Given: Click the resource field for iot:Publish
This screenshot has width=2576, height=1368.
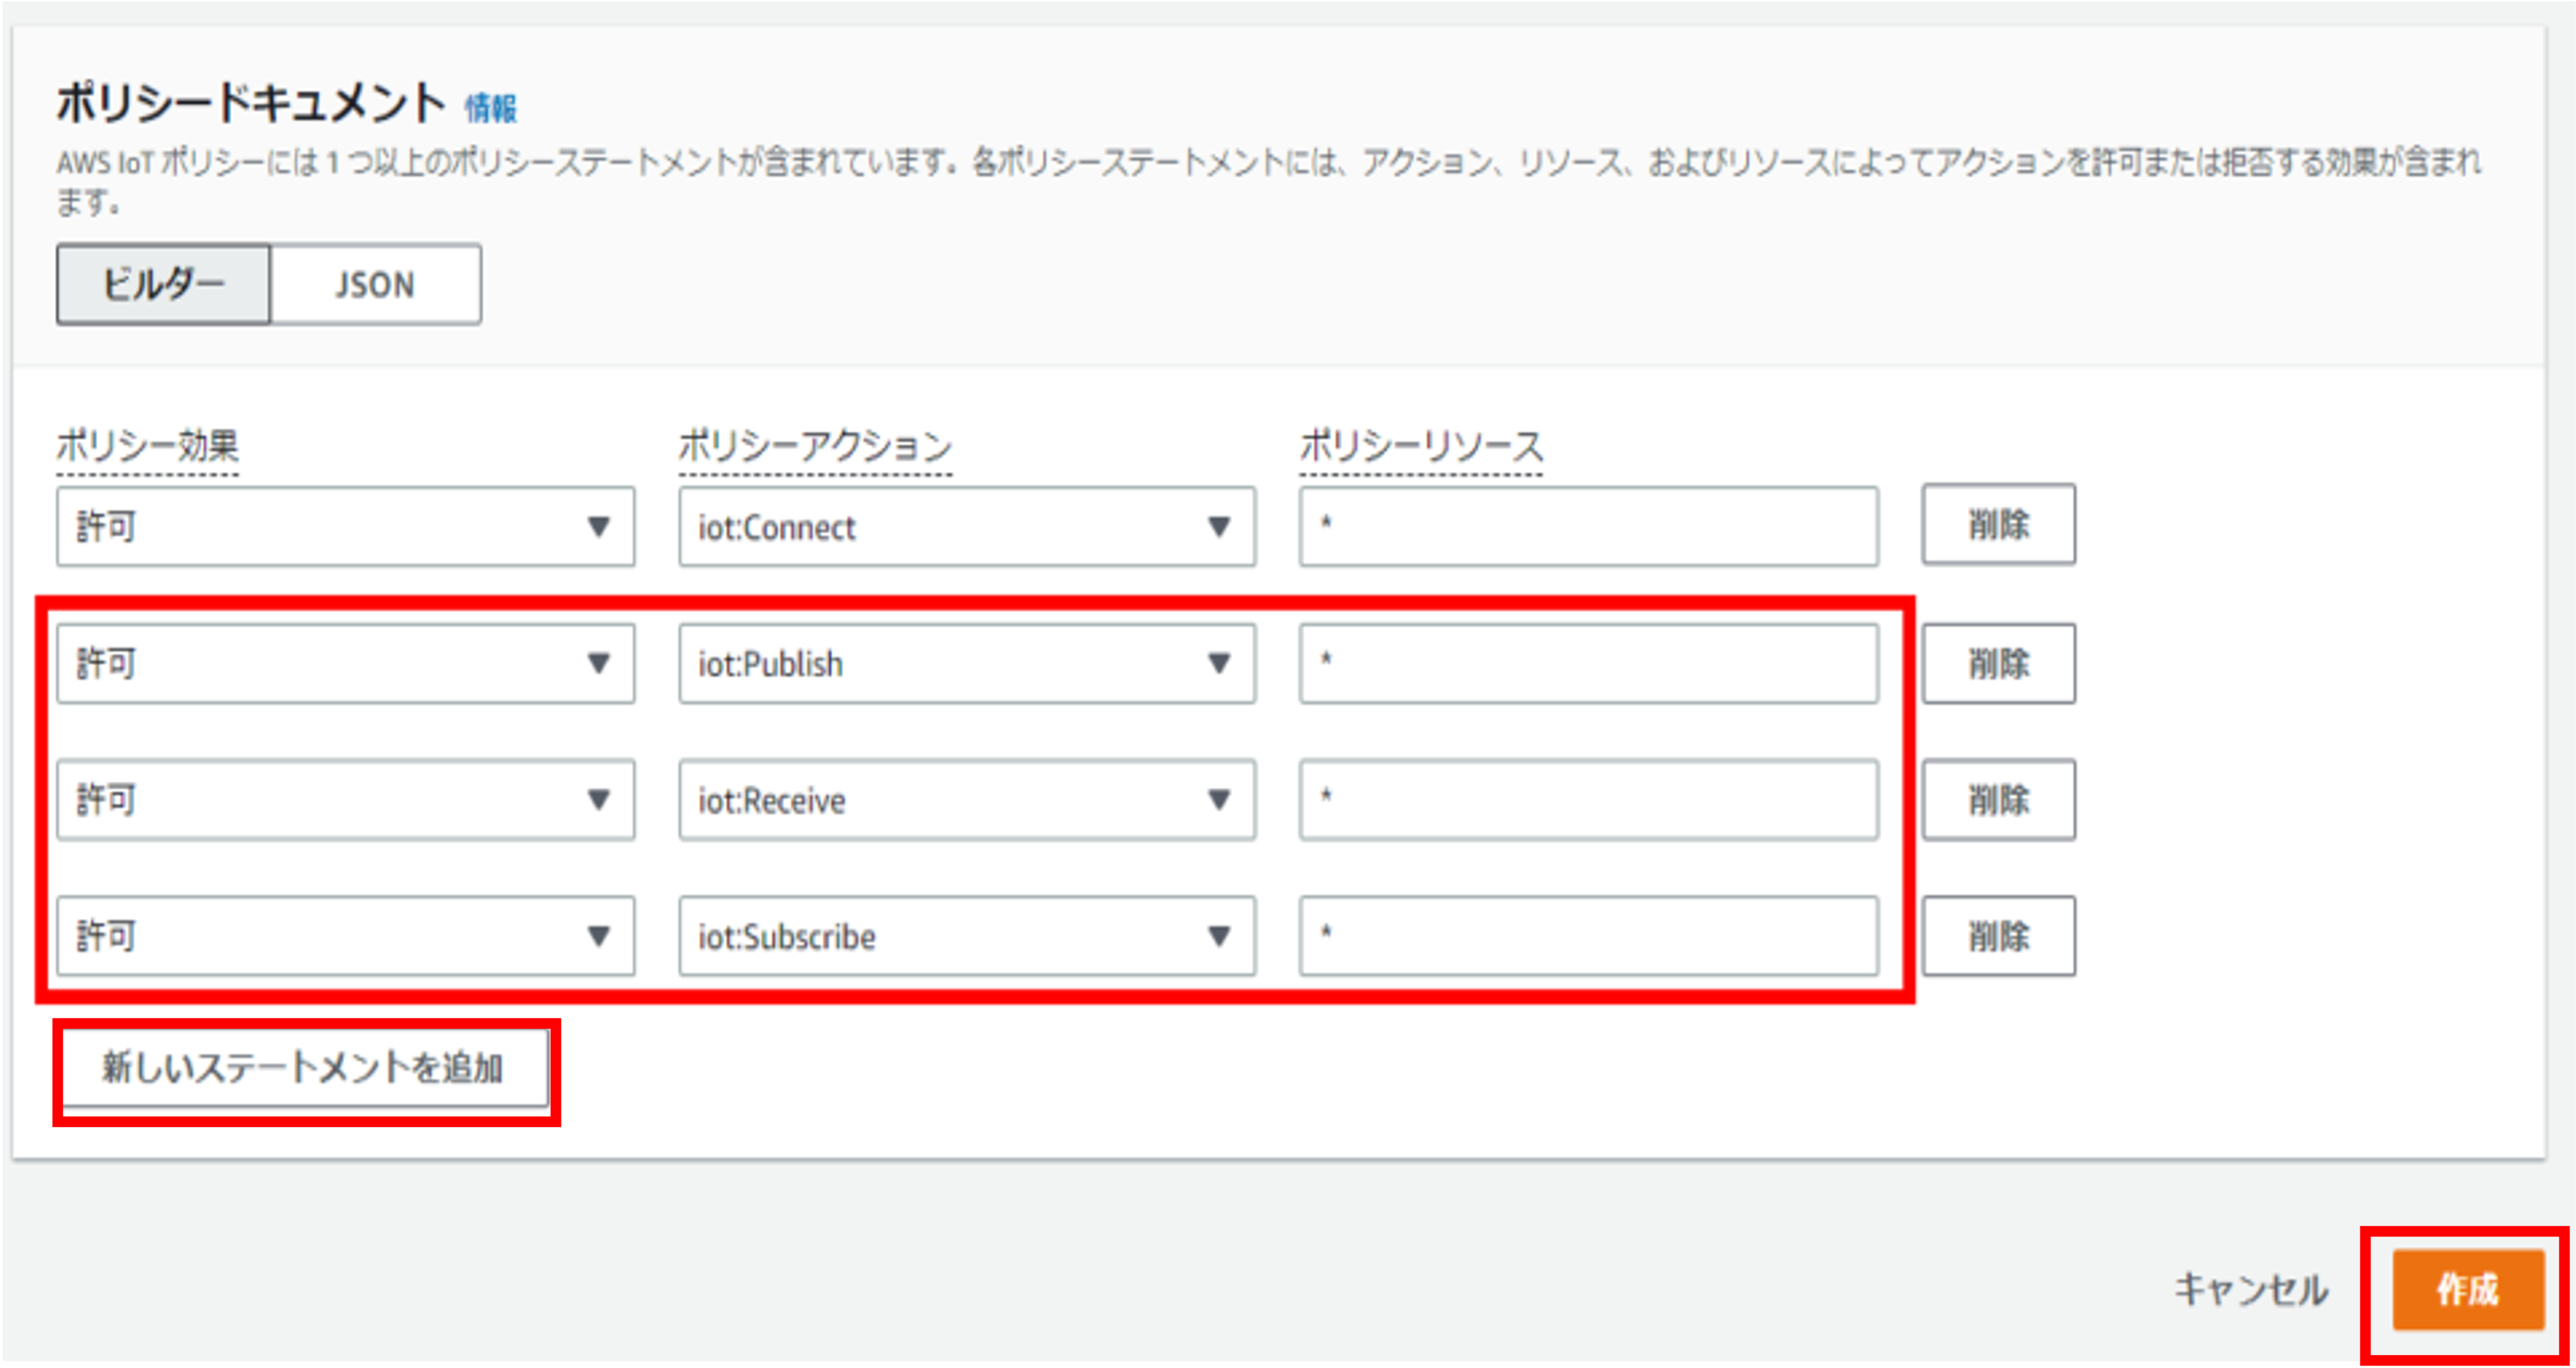Looking at the screenshot, I should coord(1588,664).
